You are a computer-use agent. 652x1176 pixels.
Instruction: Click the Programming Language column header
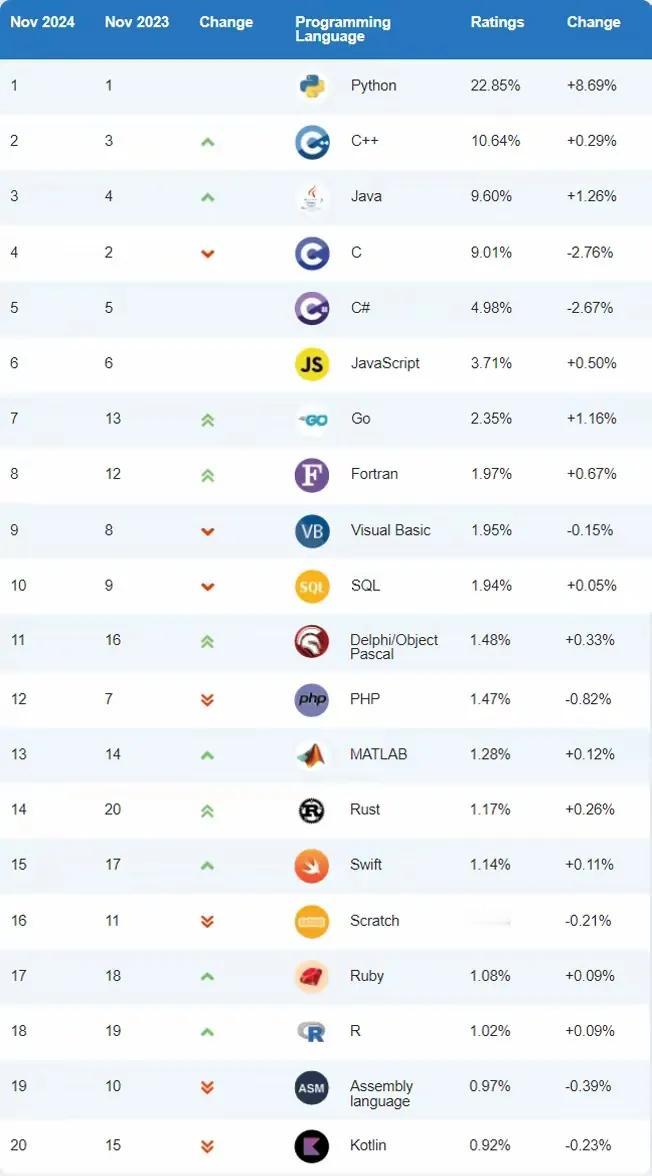pos(343,29)
